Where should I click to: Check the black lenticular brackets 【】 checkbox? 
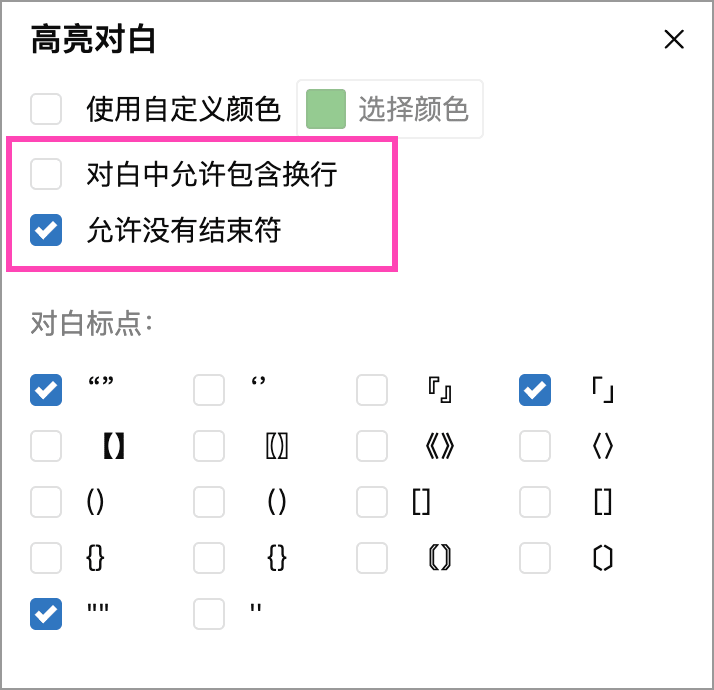[x=46, y=446]
